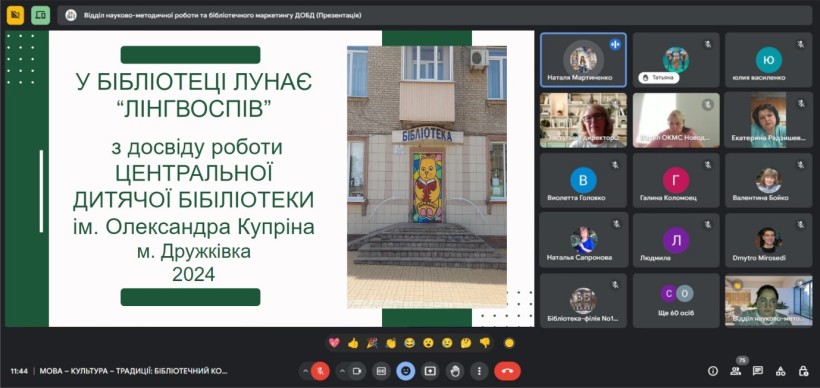Open the 'Ще 60 осіб' tile

click(x=676, y=301)
